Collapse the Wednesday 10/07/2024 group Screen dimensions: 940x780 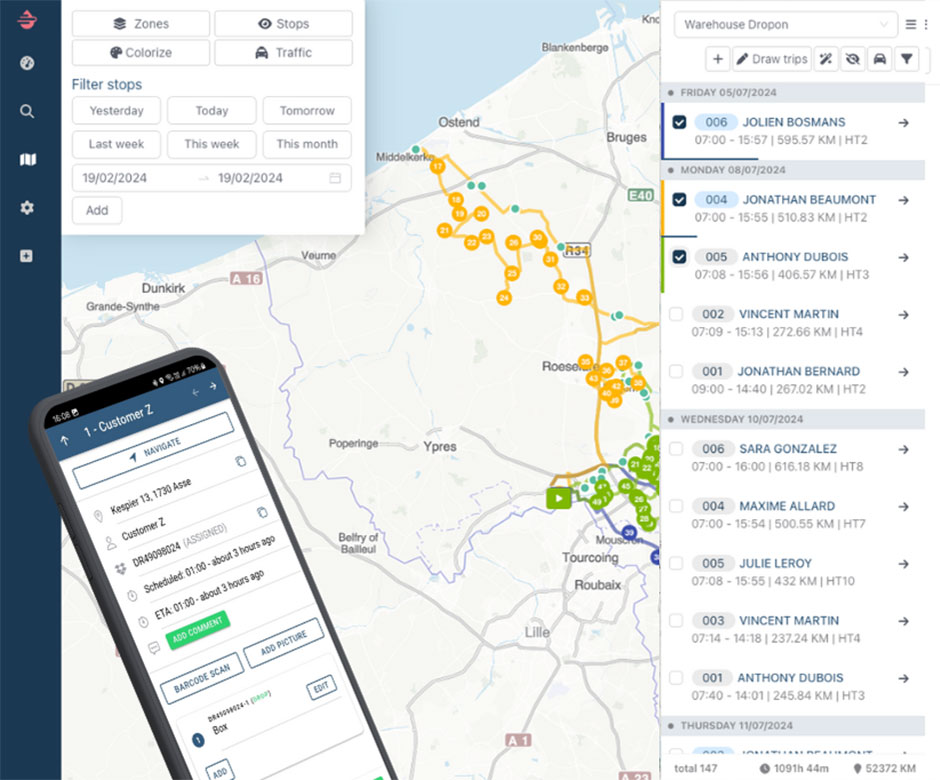coord(793,419)
